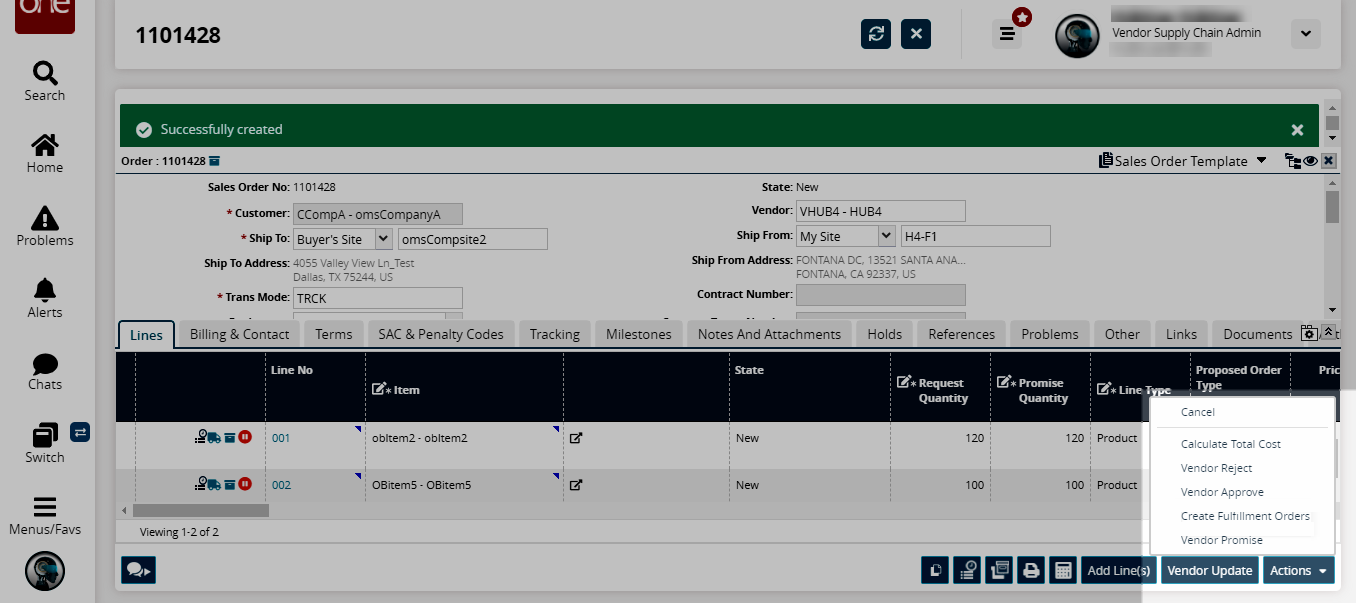The image size is (1356, 603).
Task: Open the print icon in bottom toolbar
Action: pos(1031,570)
